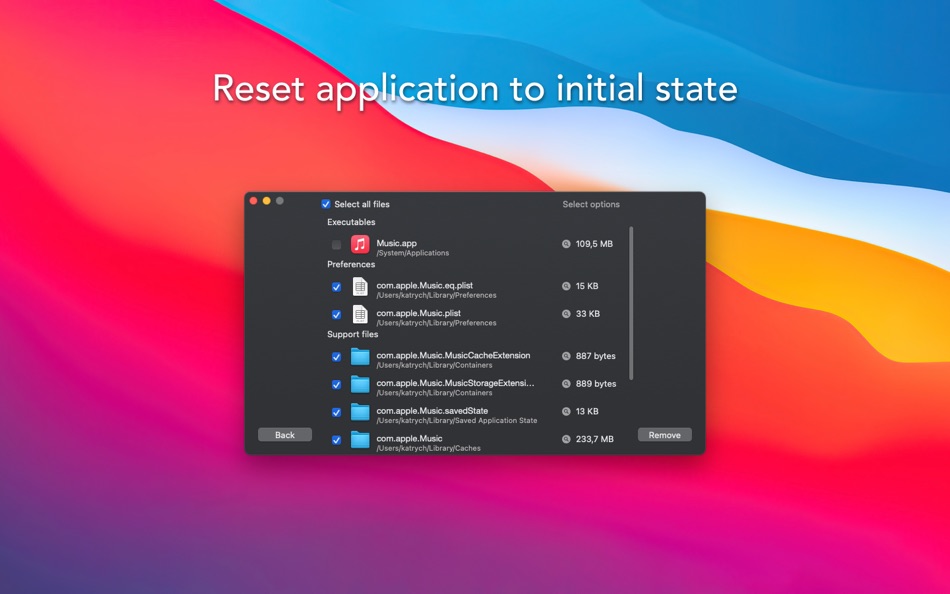Click the folder icon for com.apple.Music.savedState
The width and height of the screenshot is (950, 594).
(360, 411)
